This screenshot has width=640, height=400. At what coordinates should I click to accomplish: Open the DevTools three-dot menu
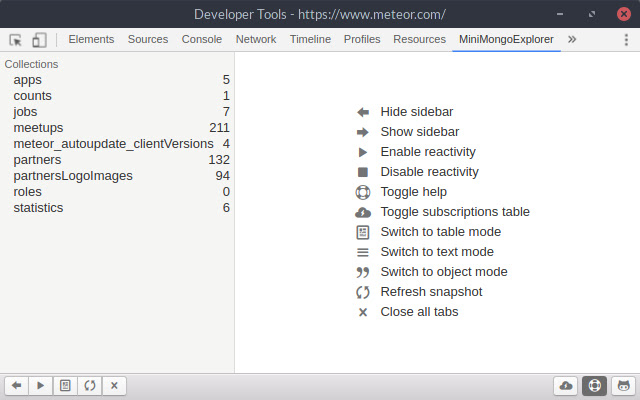626,40
